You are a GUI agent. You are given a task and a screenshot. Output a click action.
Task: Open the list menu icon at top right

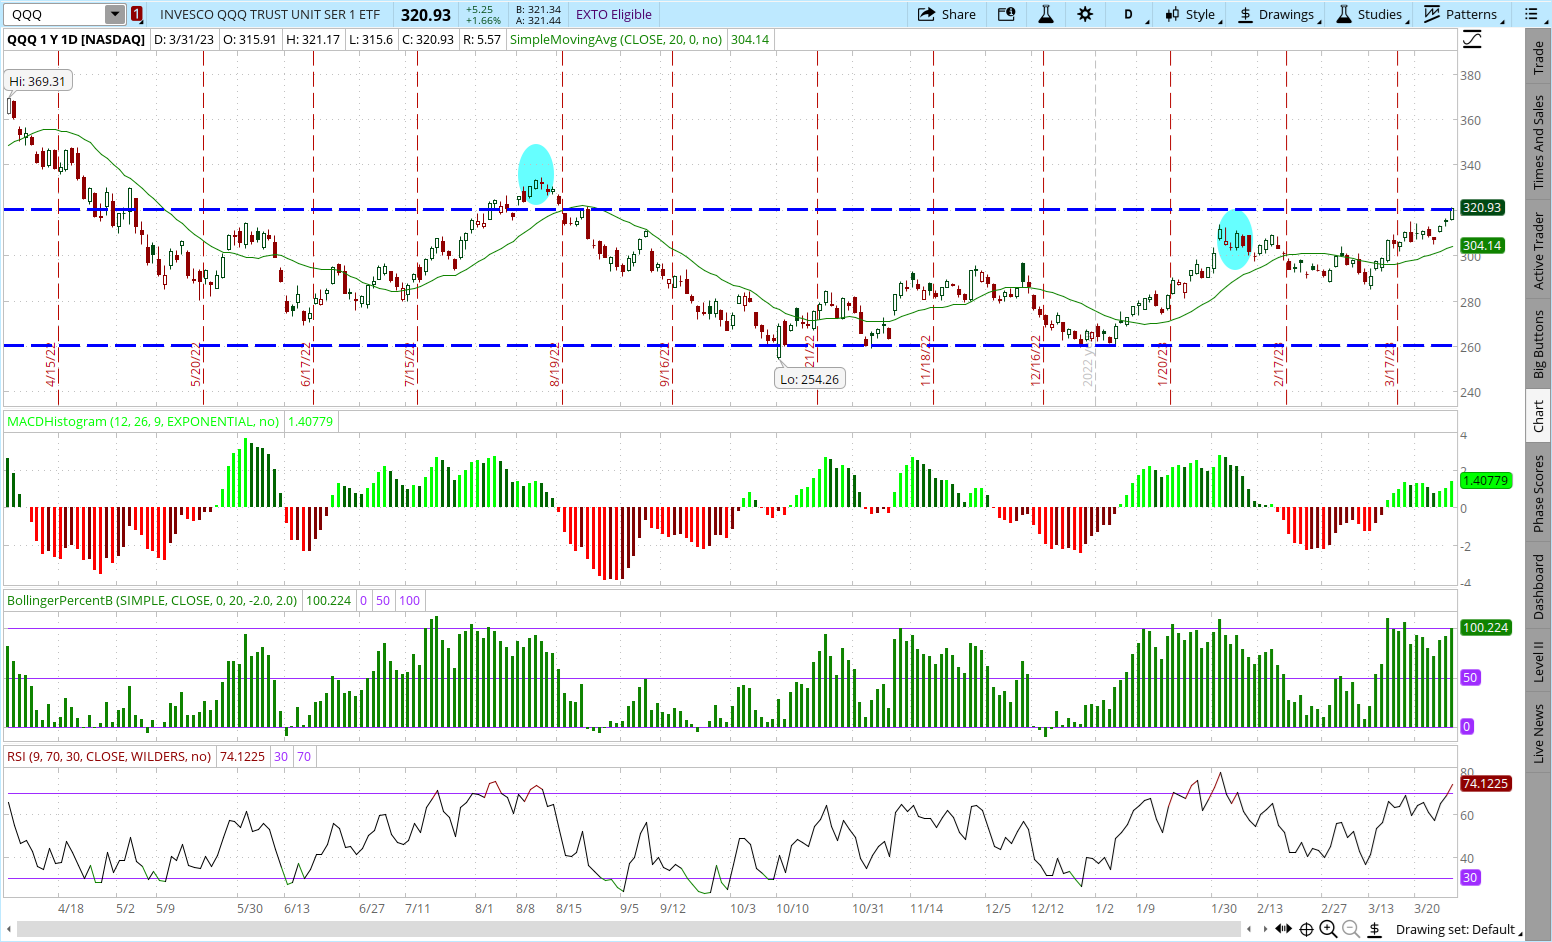[x=1531, y=14]
